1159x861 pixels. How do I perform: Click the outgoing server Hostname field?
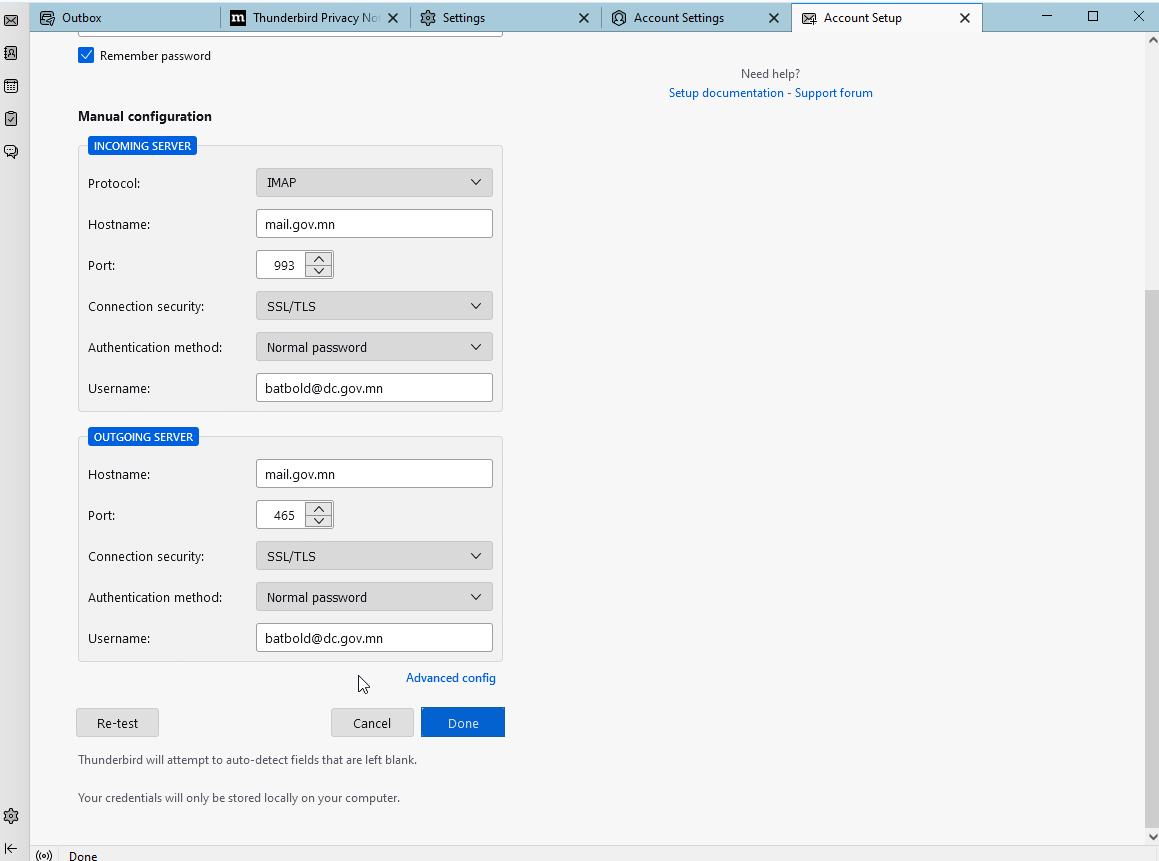[374, 474]
